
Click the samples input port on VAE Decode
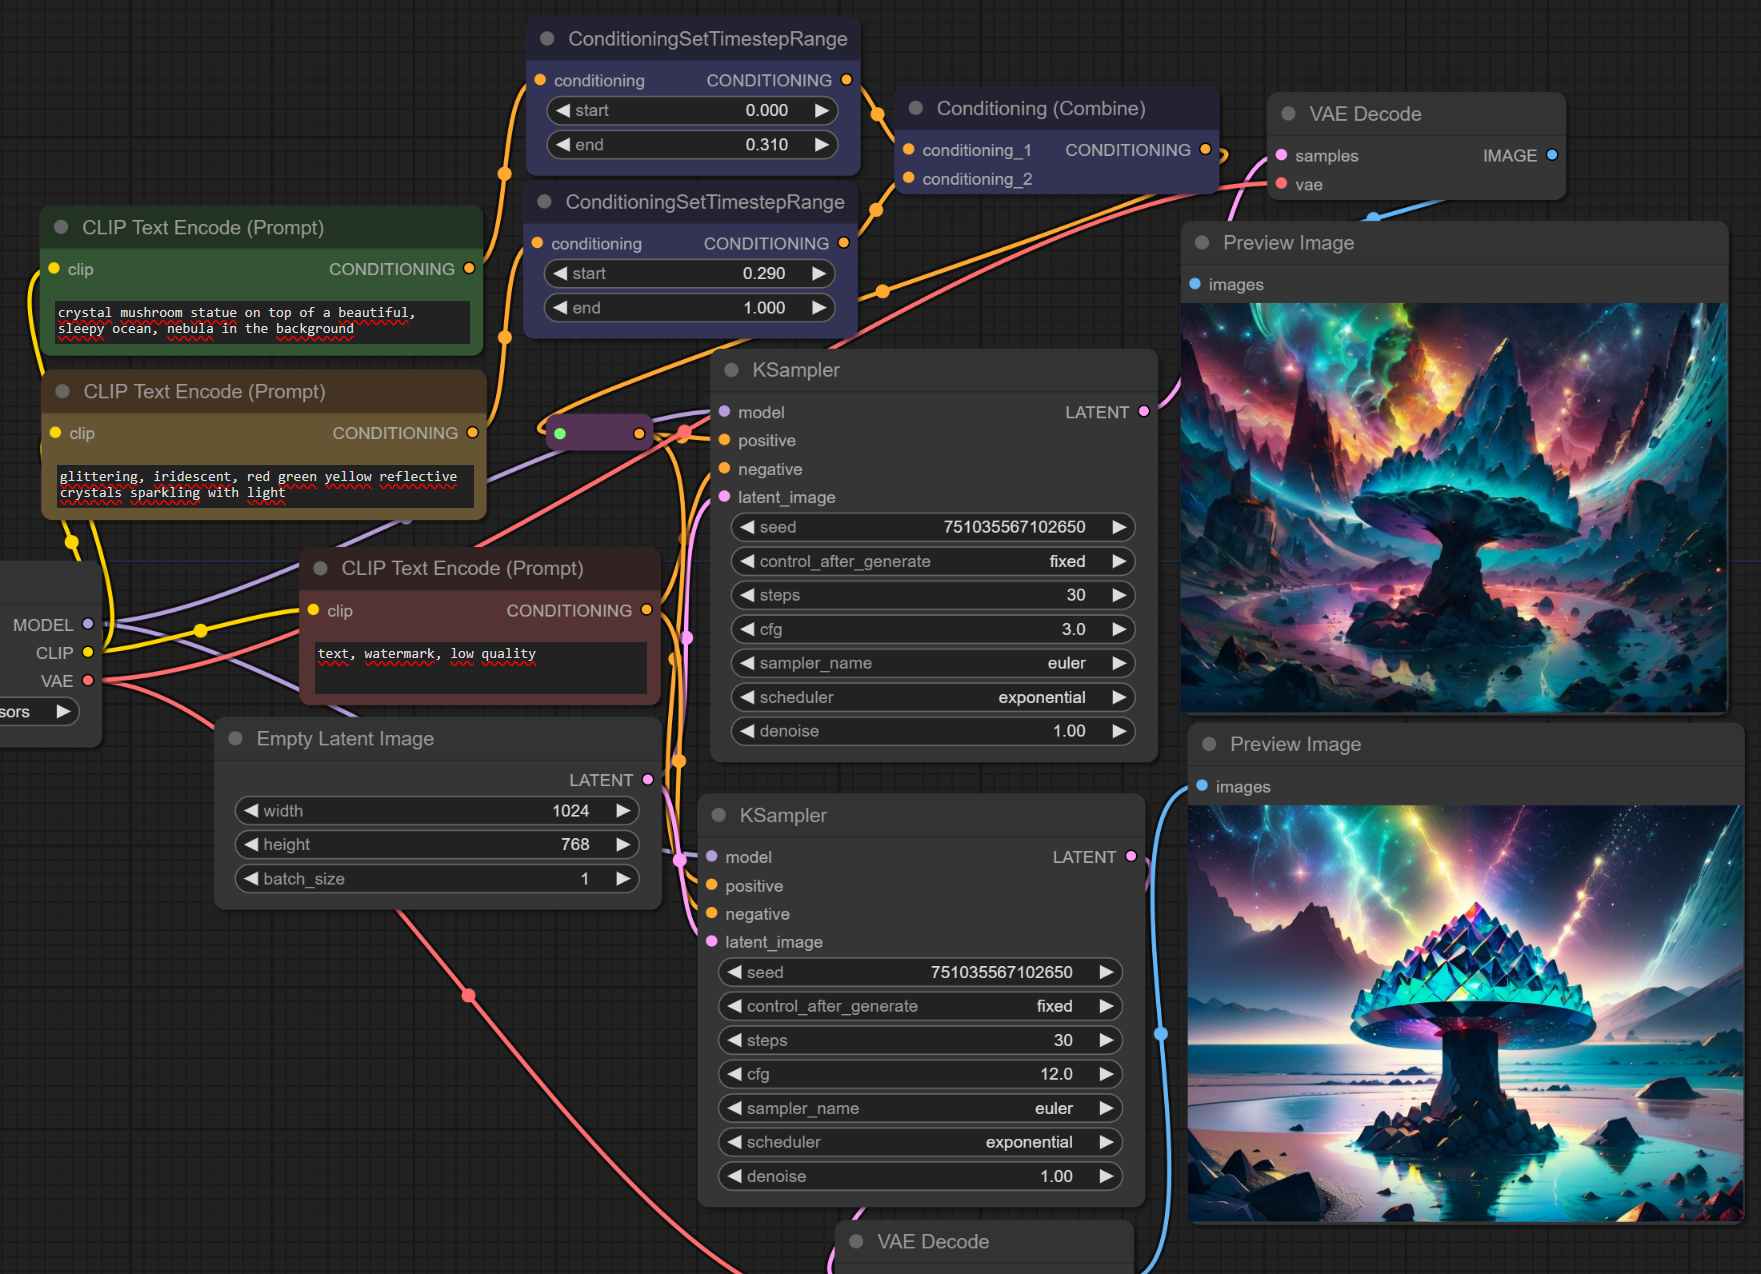1281,155
